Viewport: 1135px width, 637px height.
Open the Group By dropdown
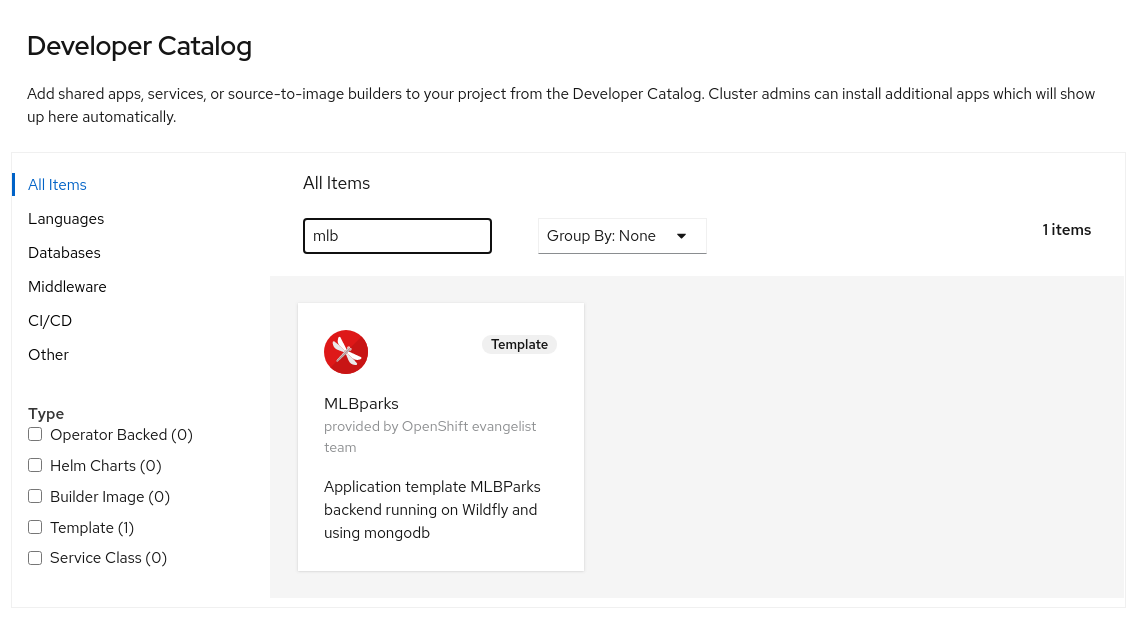click(622, 236)
